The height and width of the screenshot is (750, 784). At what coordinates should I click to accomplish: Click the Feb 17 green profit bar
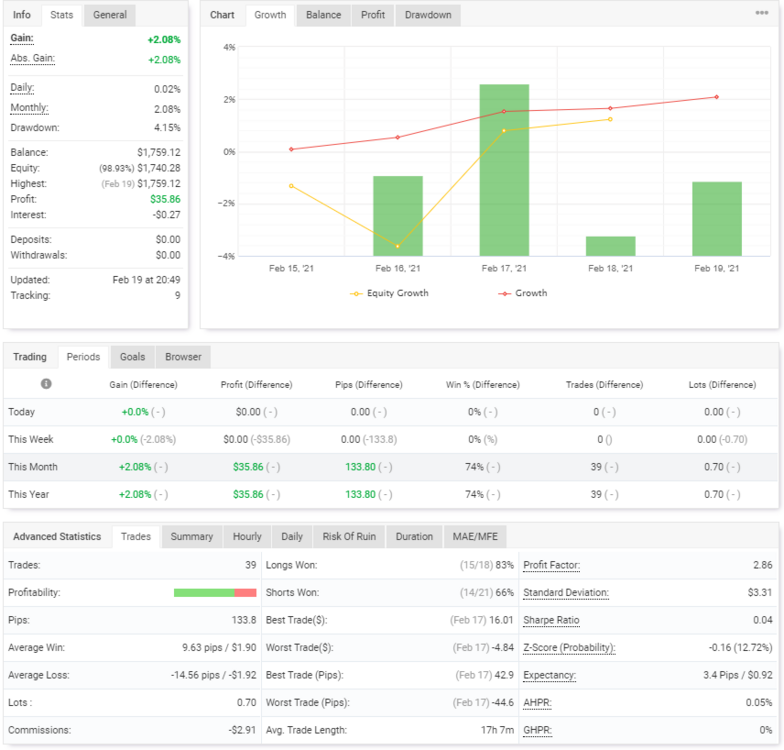pos(504,170)
